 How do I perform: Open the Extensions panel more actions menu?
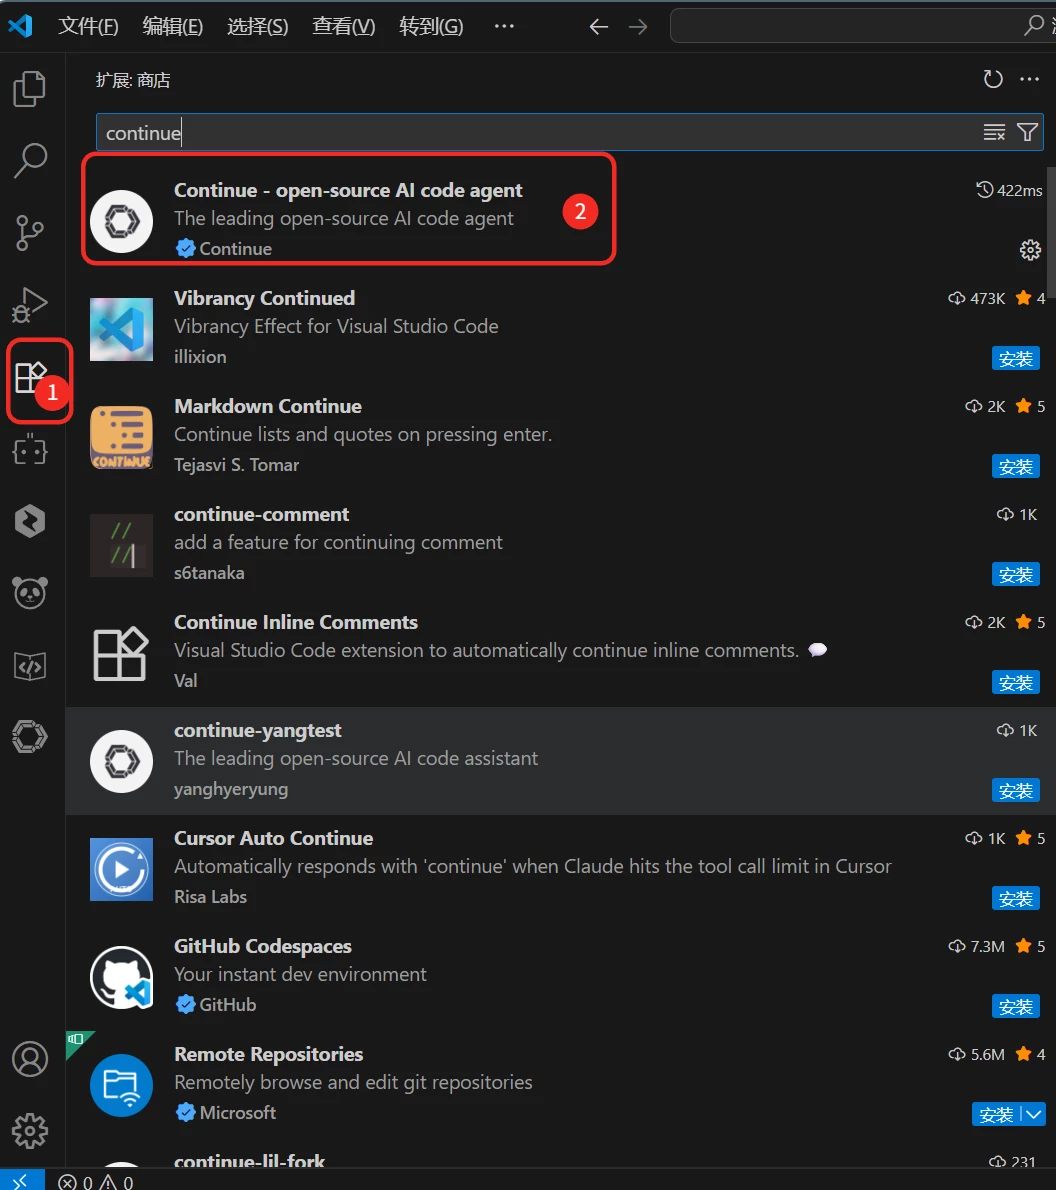tap(1029, 80)
